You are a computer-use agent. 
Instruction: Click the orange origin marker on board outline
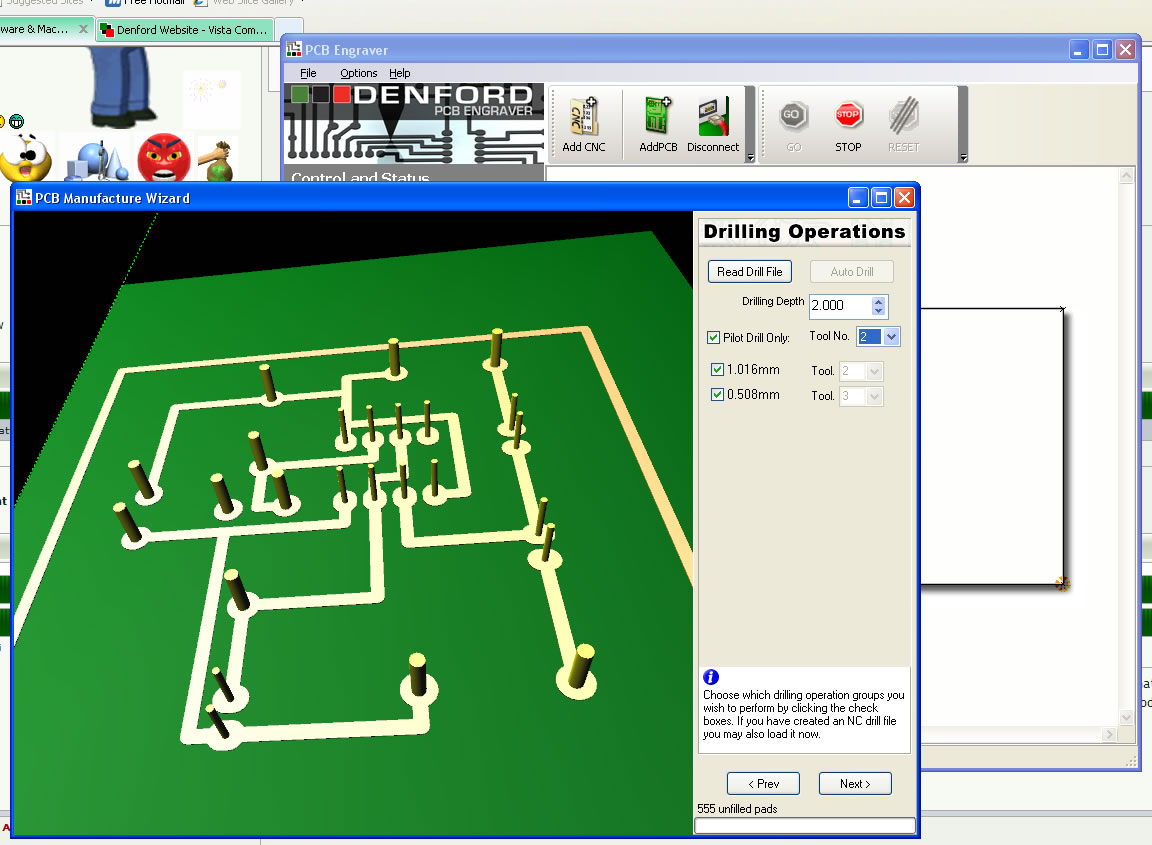(x=1062, y=583)
